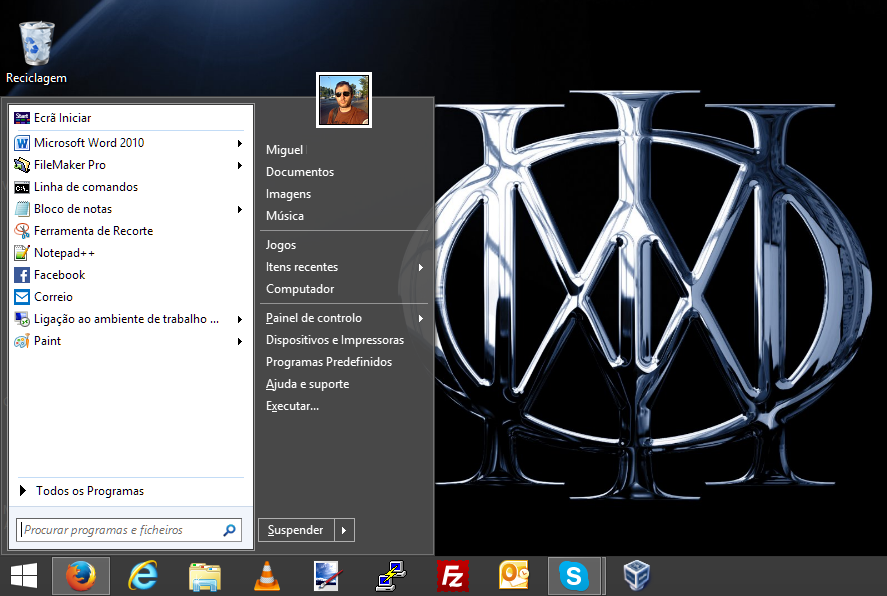Expand Paint recent files arrow

pos(240,342)
